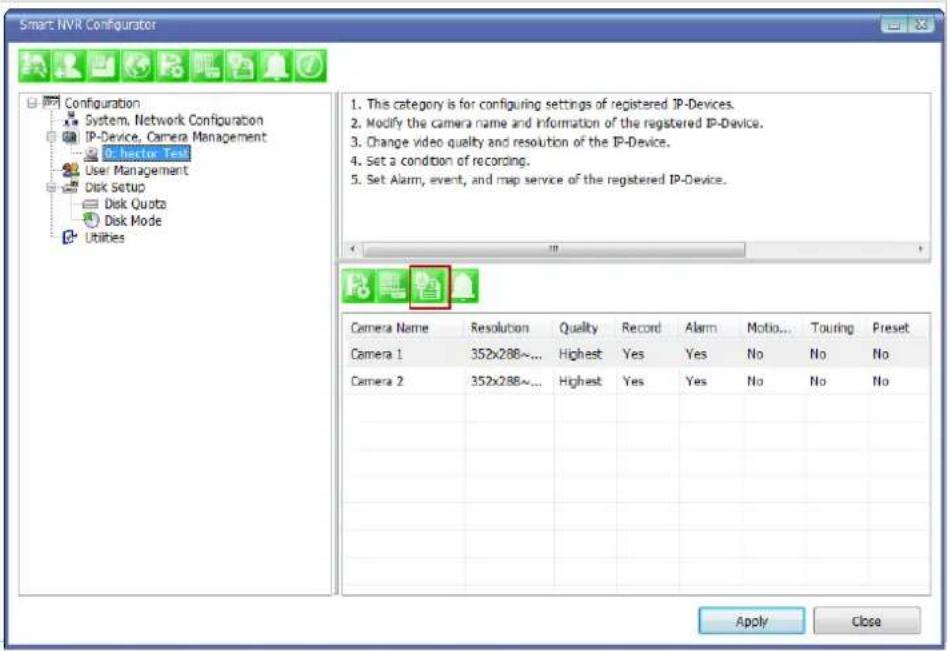Click the horizontal scrollbar thumb in description panel

554,249
